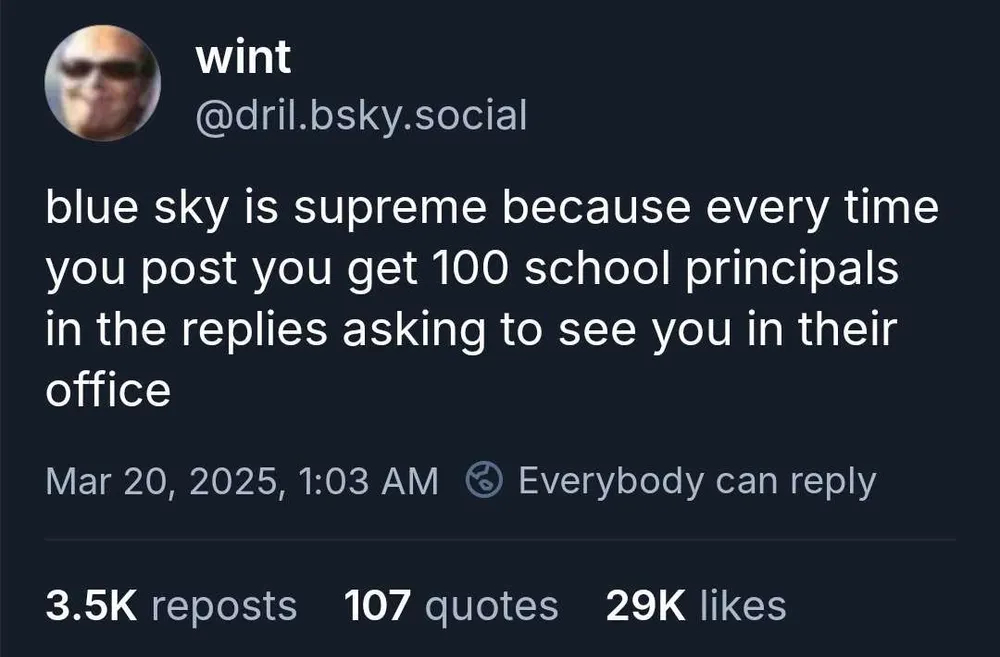Click the word "quotes" in stats
The width and height of the screenshot is (1000, 657).
point(491,605)
